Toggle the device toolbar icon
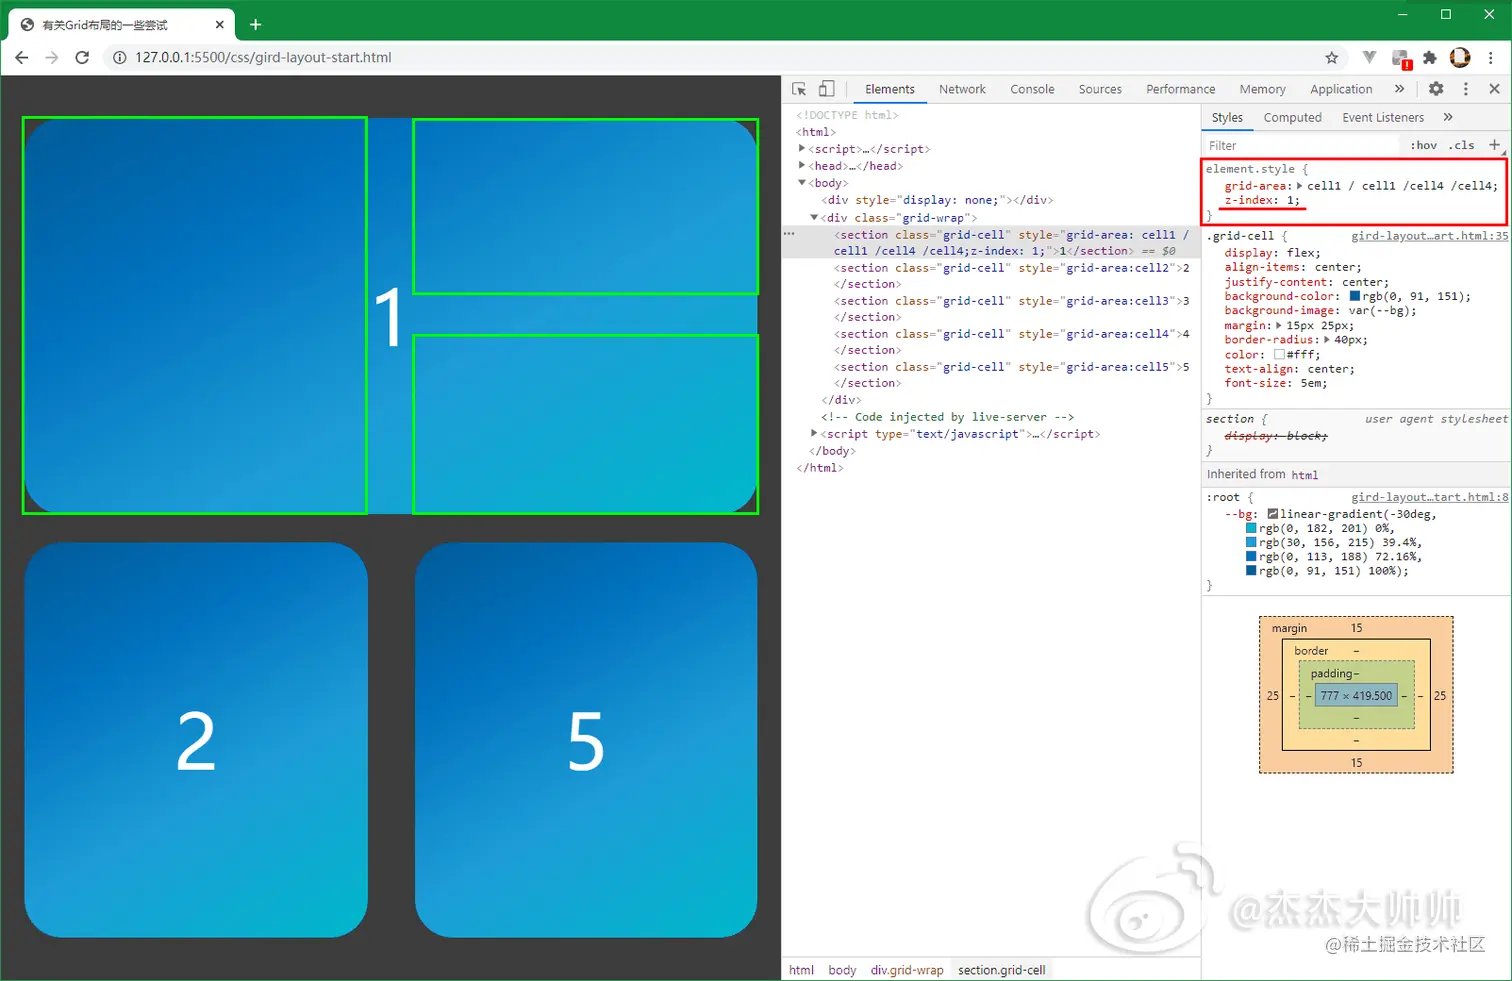 click(826, 89)
